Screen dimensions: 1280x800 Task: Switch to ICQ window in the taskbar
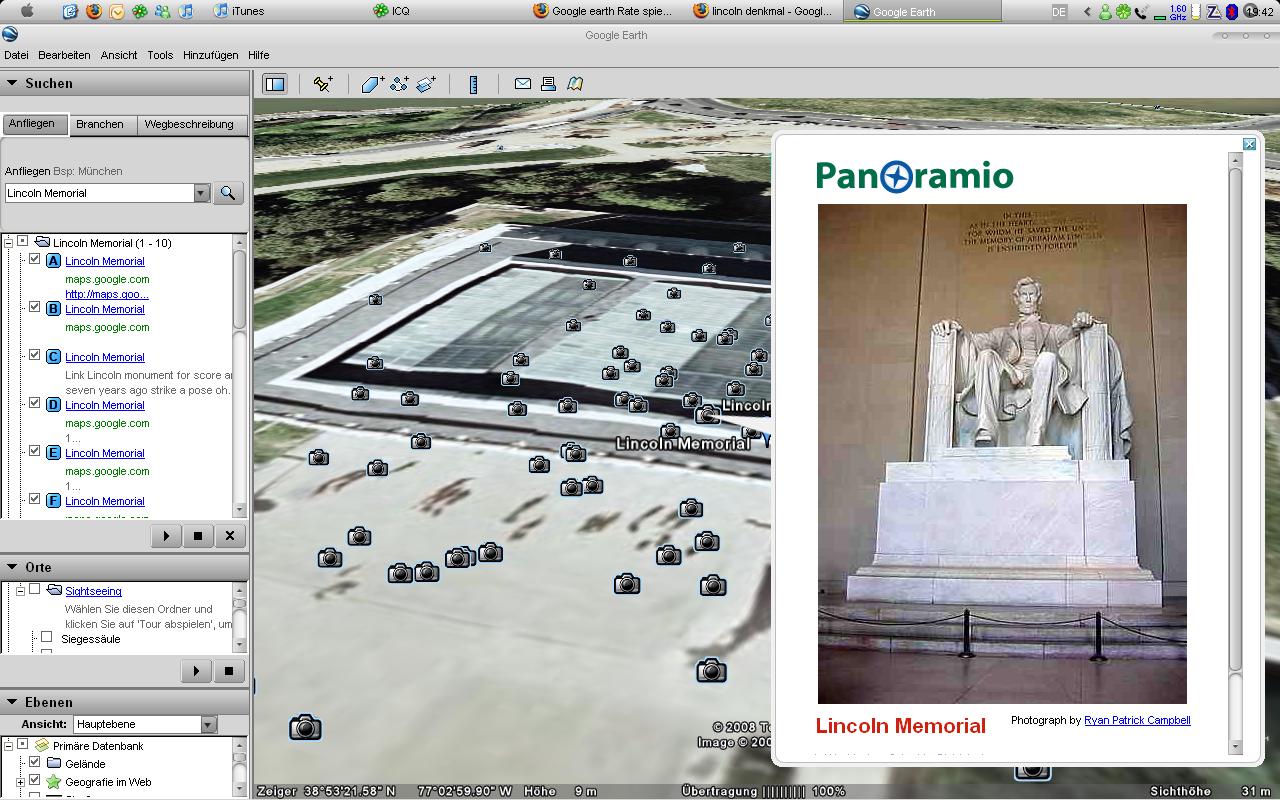tap(391, 11)
